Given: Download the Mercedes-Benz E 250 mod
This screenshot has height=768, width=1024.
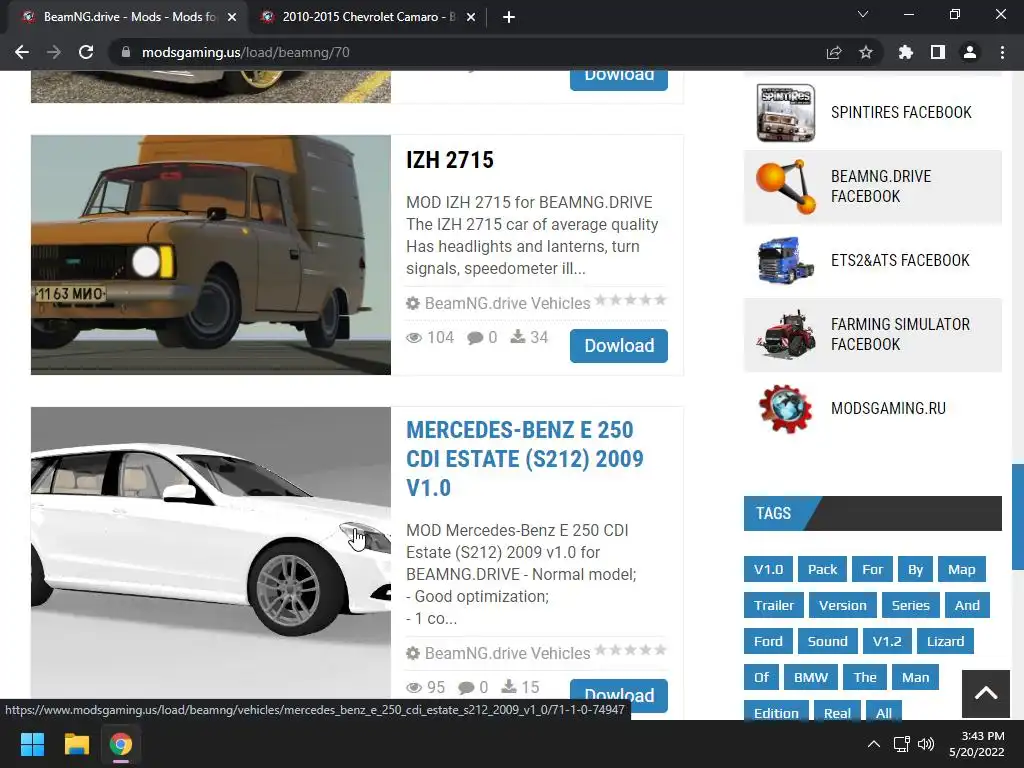Looking at the screenshot, I should [x=618, y=696].
